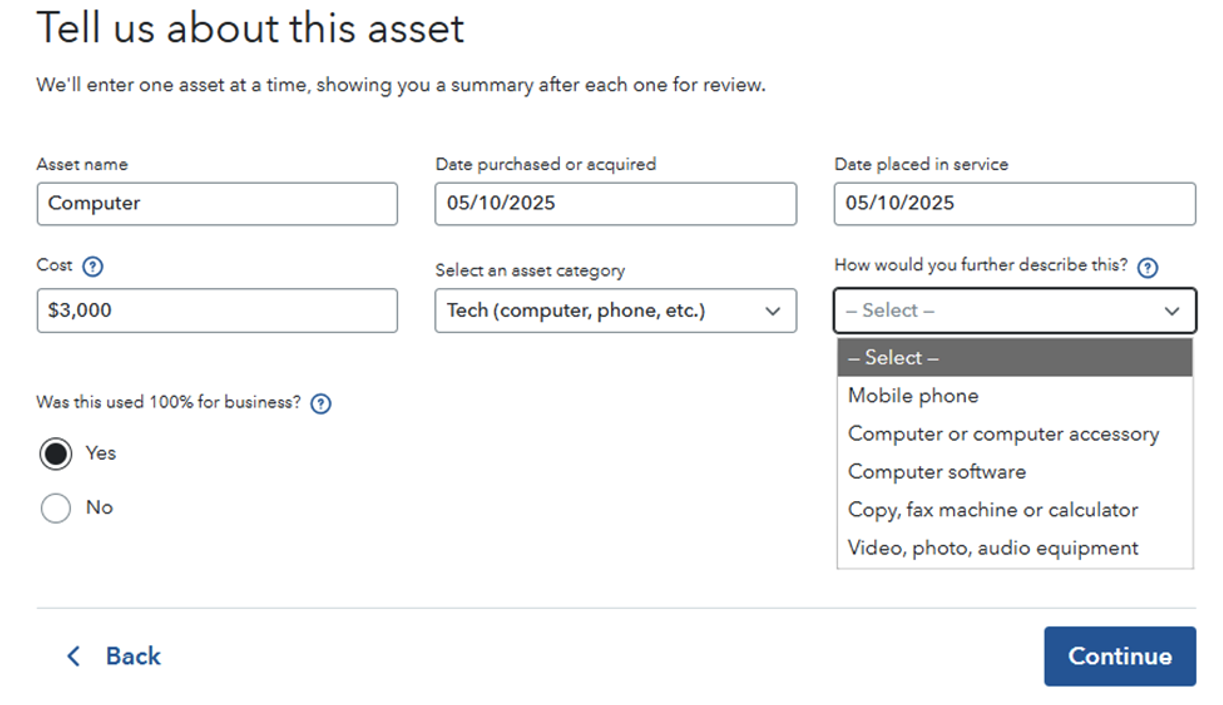The image size is (1223, 705).
Task: Click the help icon next to Cost
Action: (x=93, y=267)
